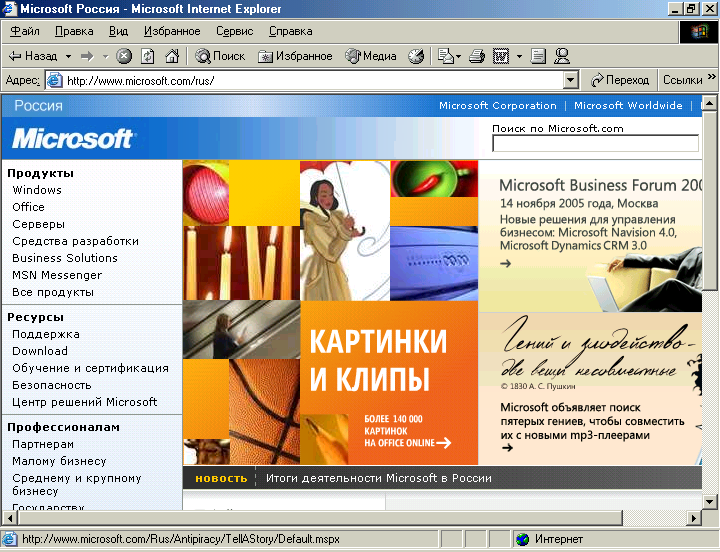Open the Справка menu
The height and width of the screenshot is (552, 720).
[x=291, y=31]
